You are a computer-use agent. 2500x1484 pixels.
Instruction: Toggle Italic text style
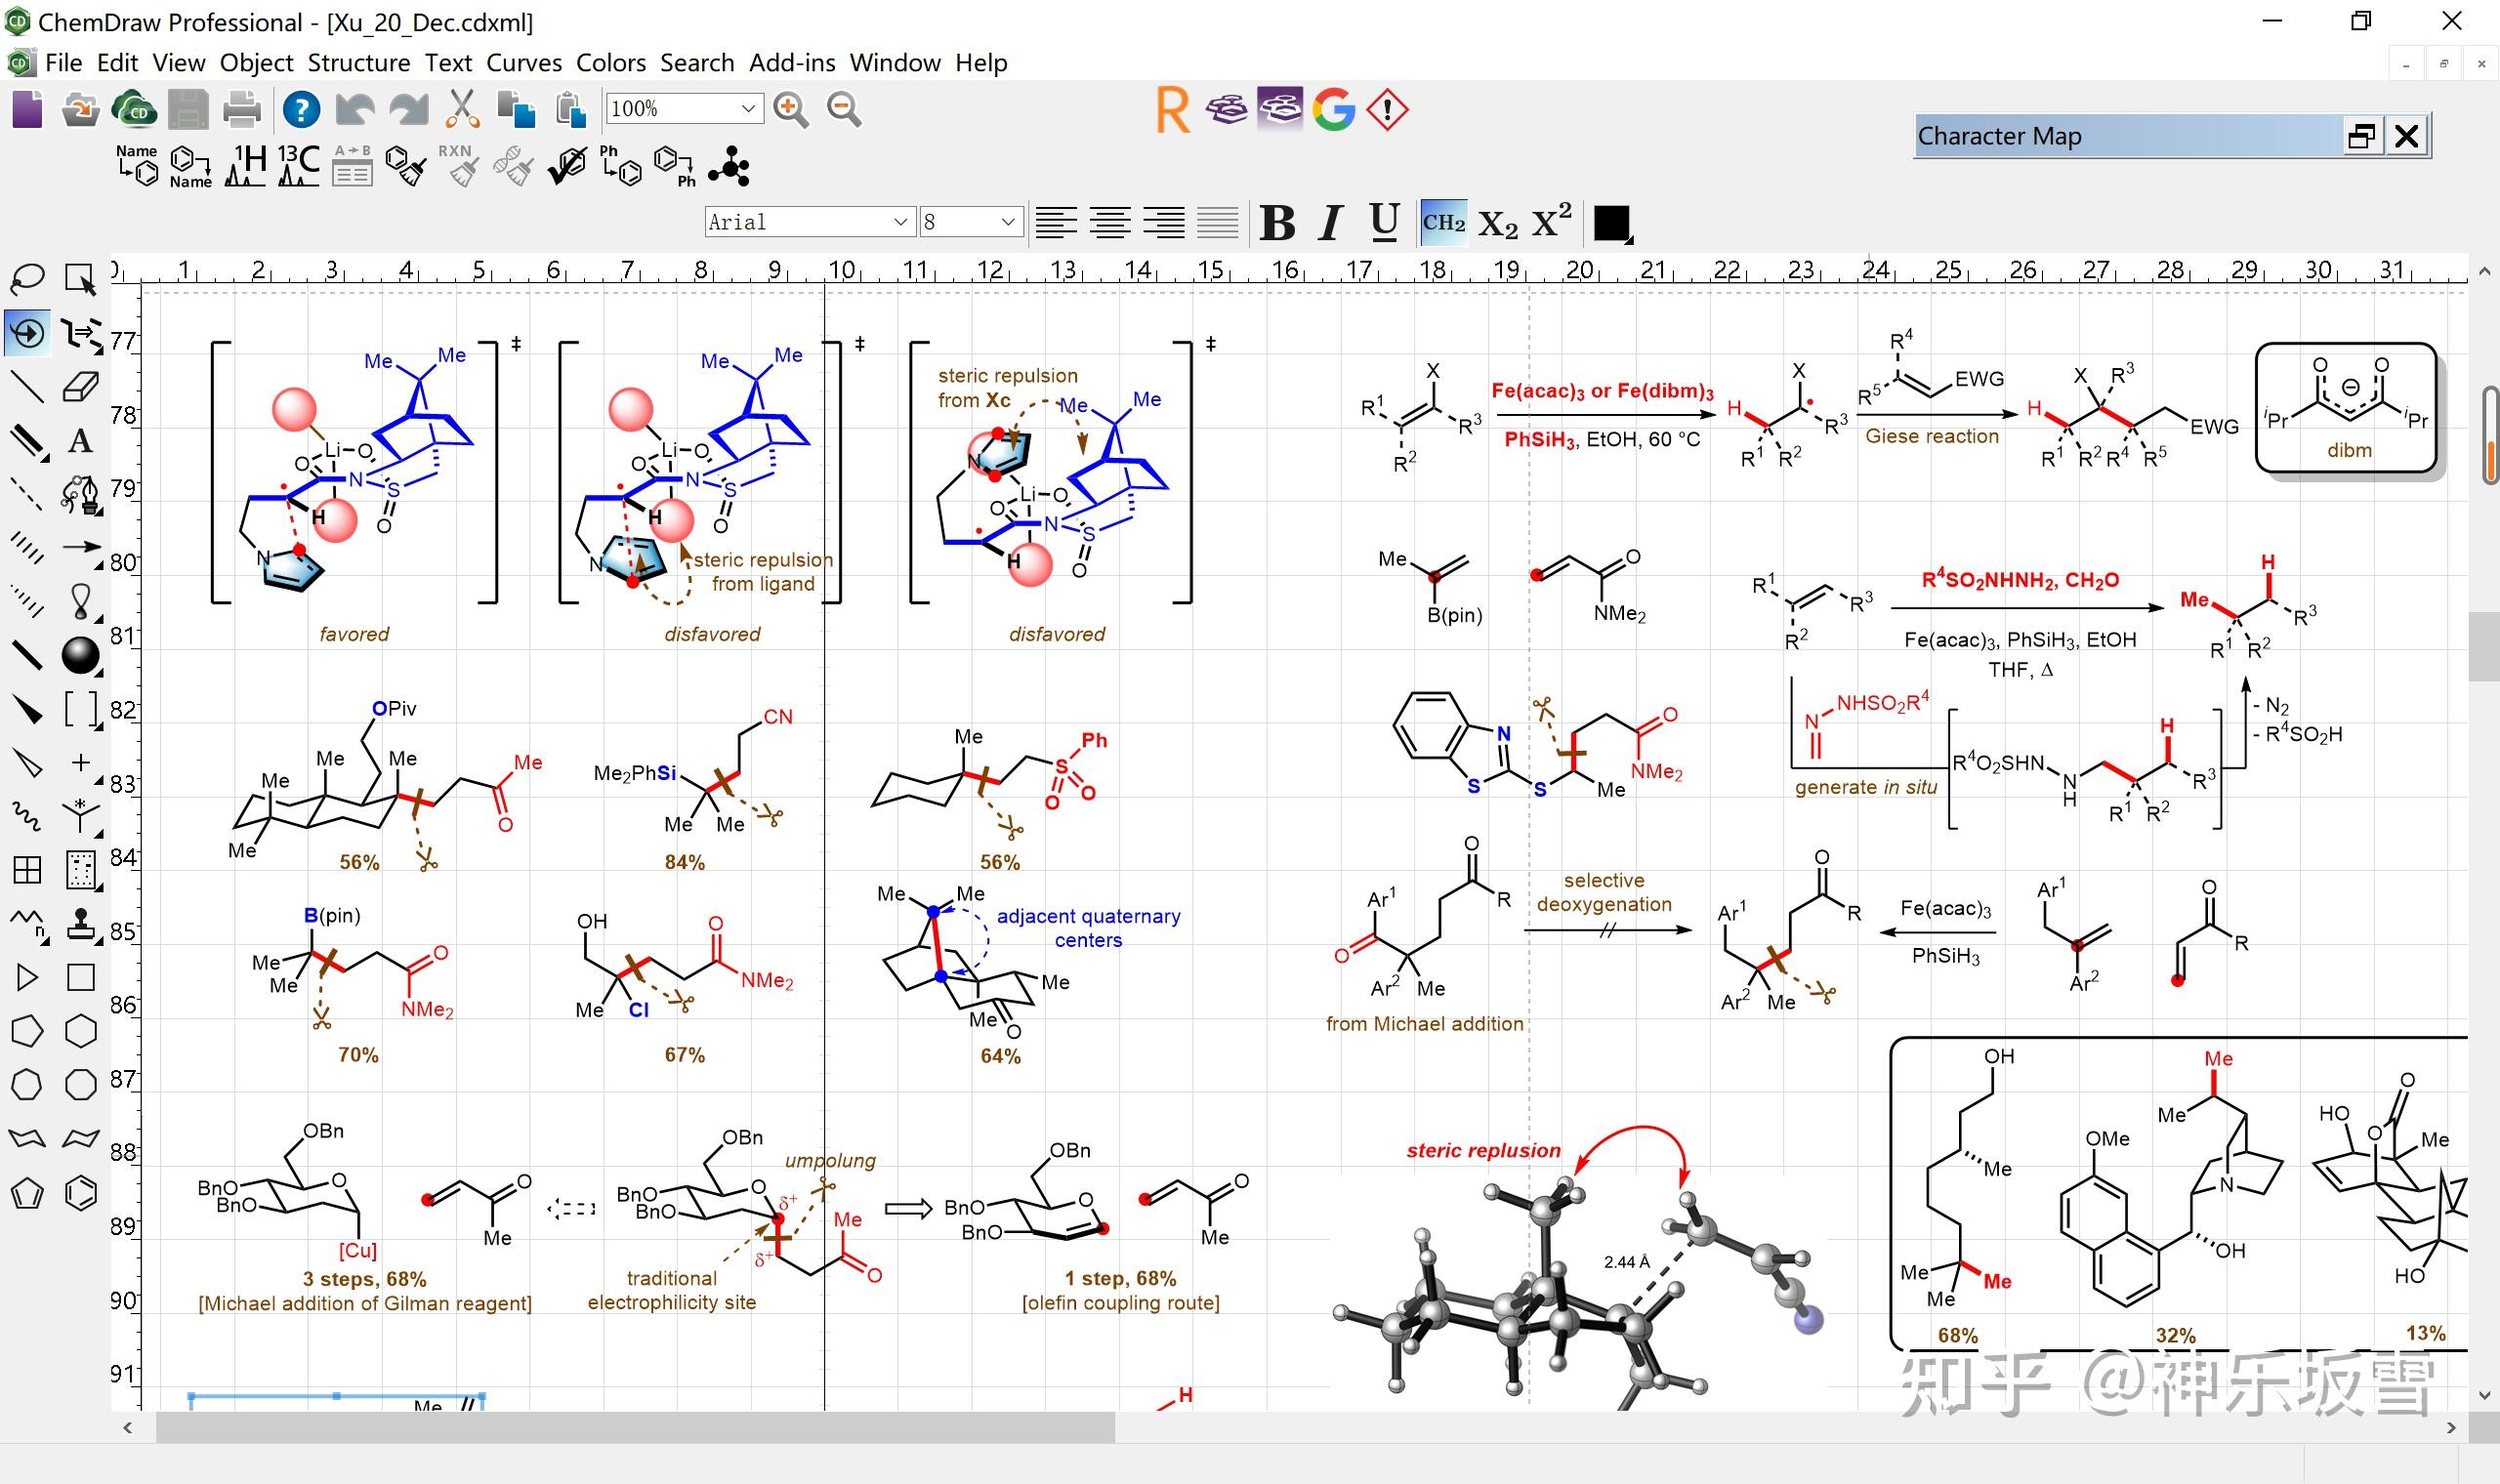pyautogui.click(x=1330, y=222)
